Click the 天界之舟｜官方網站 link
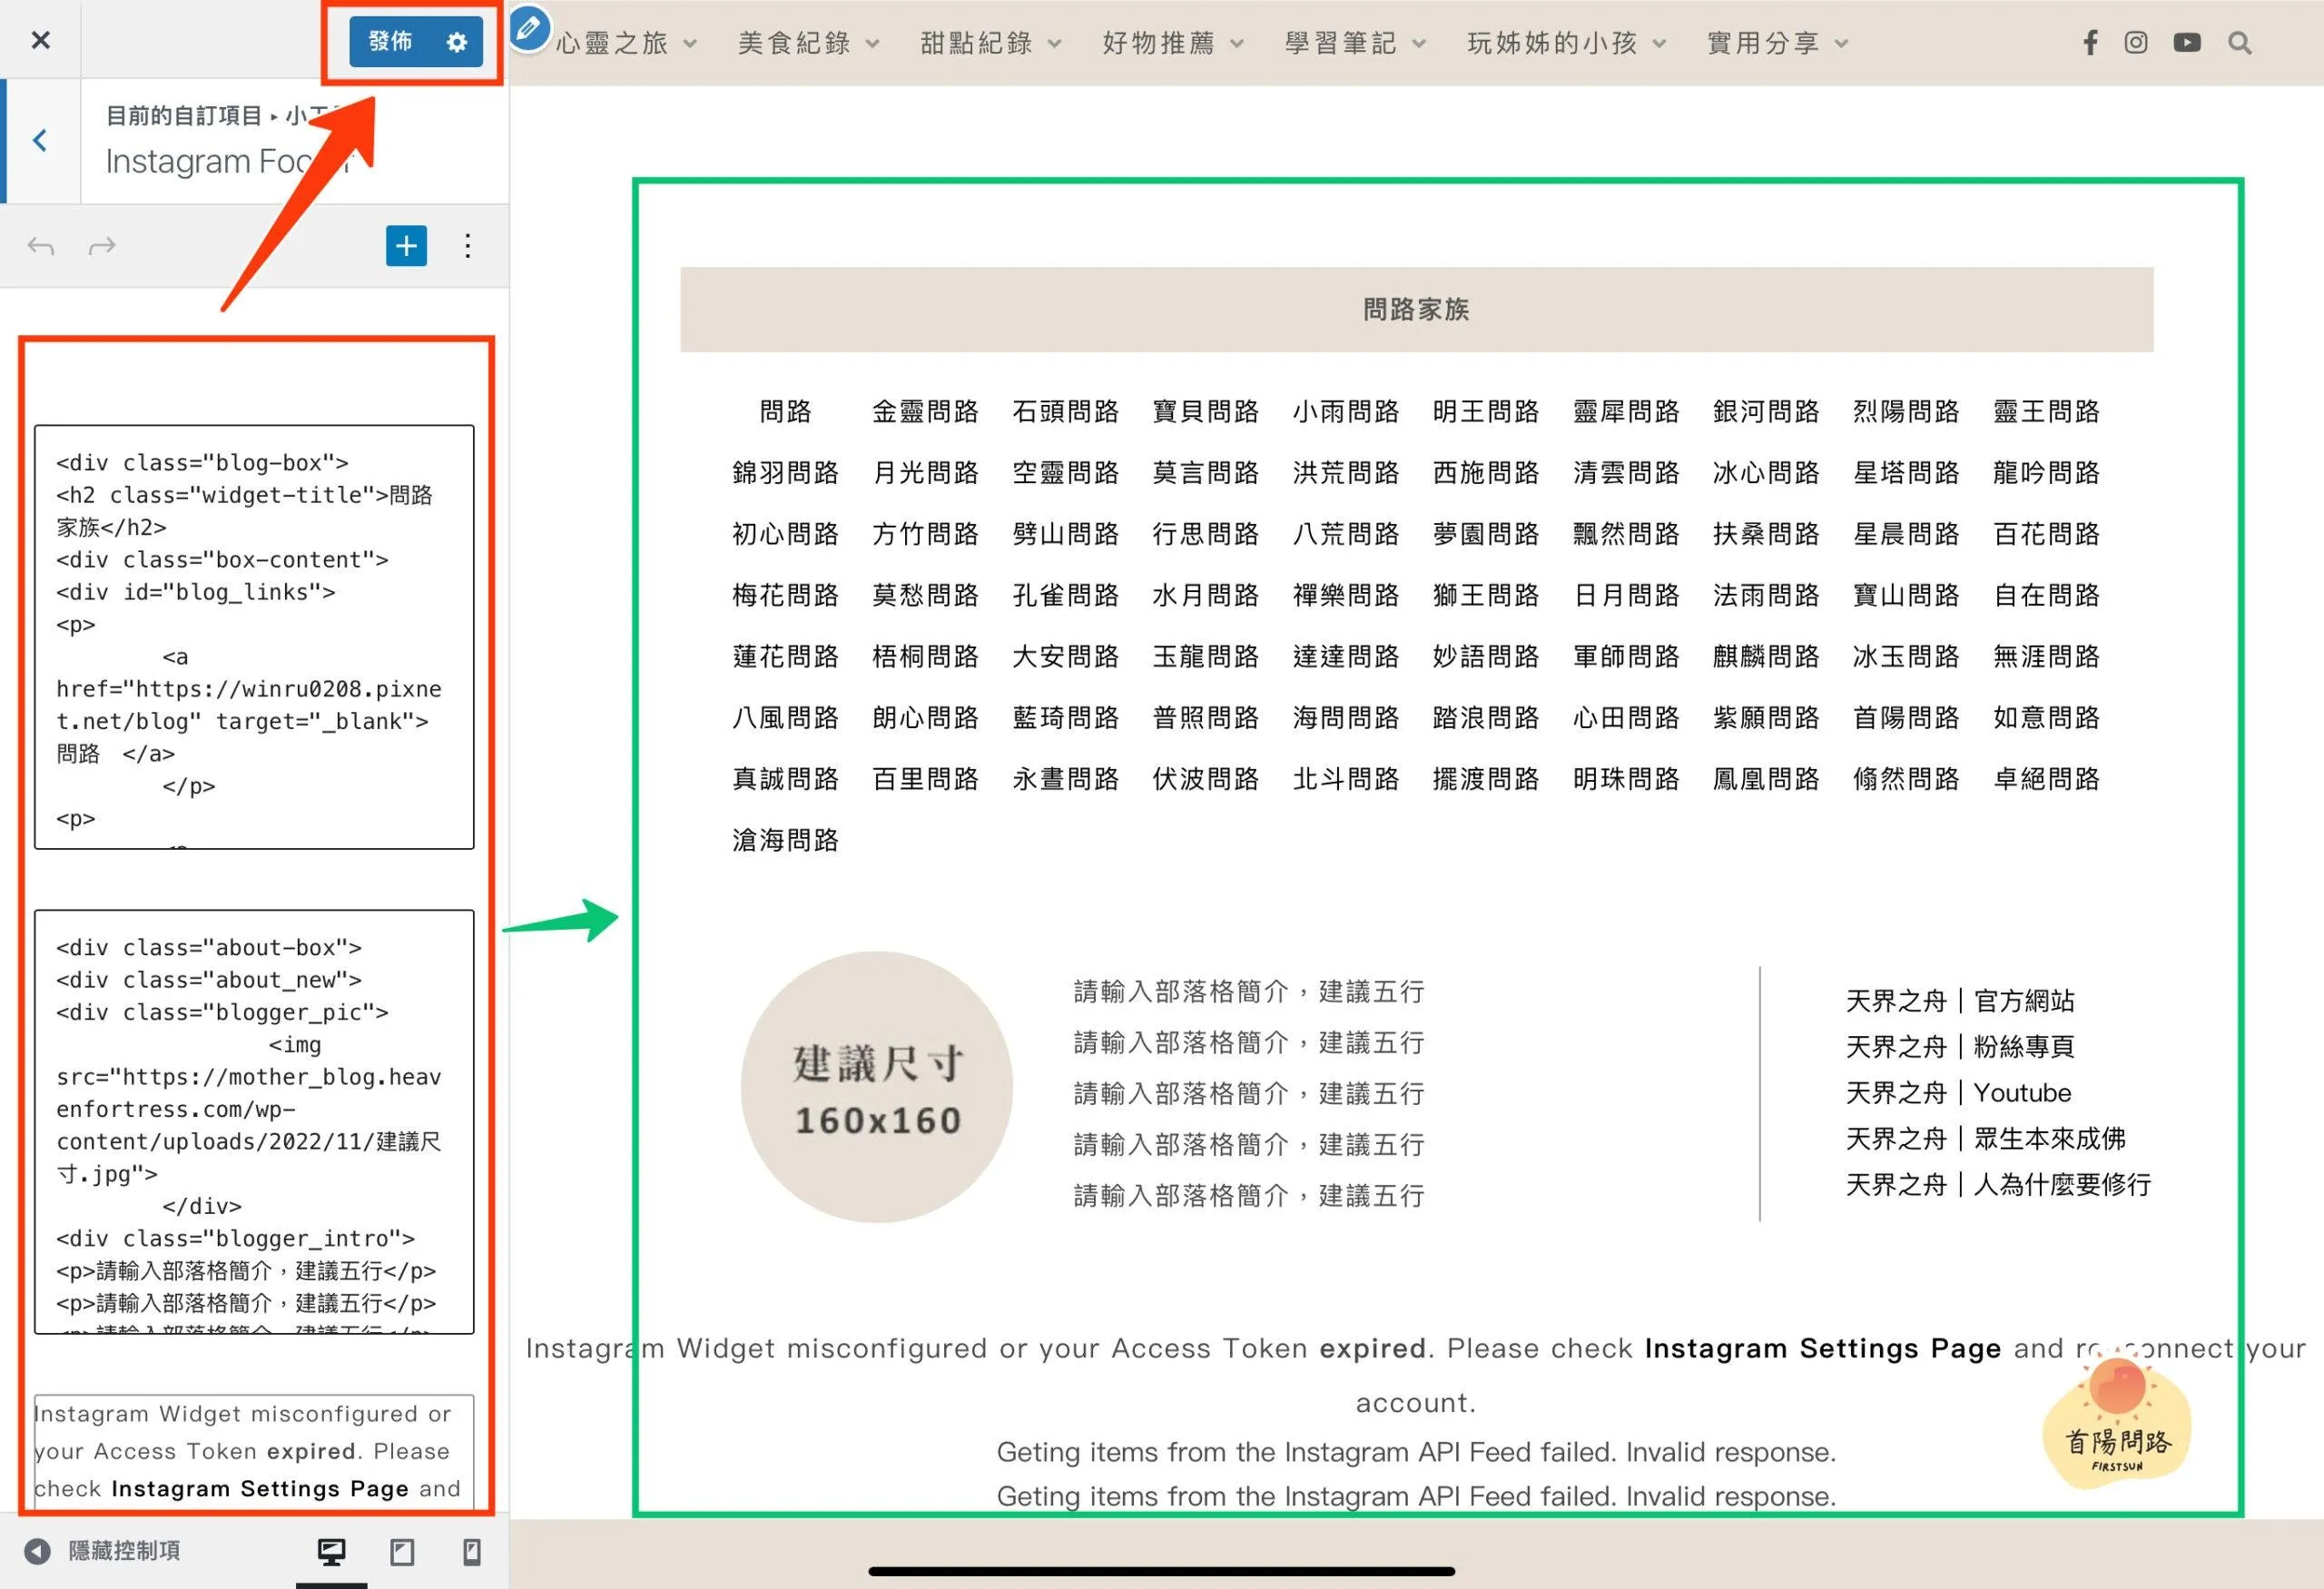 (1959, 1000)
